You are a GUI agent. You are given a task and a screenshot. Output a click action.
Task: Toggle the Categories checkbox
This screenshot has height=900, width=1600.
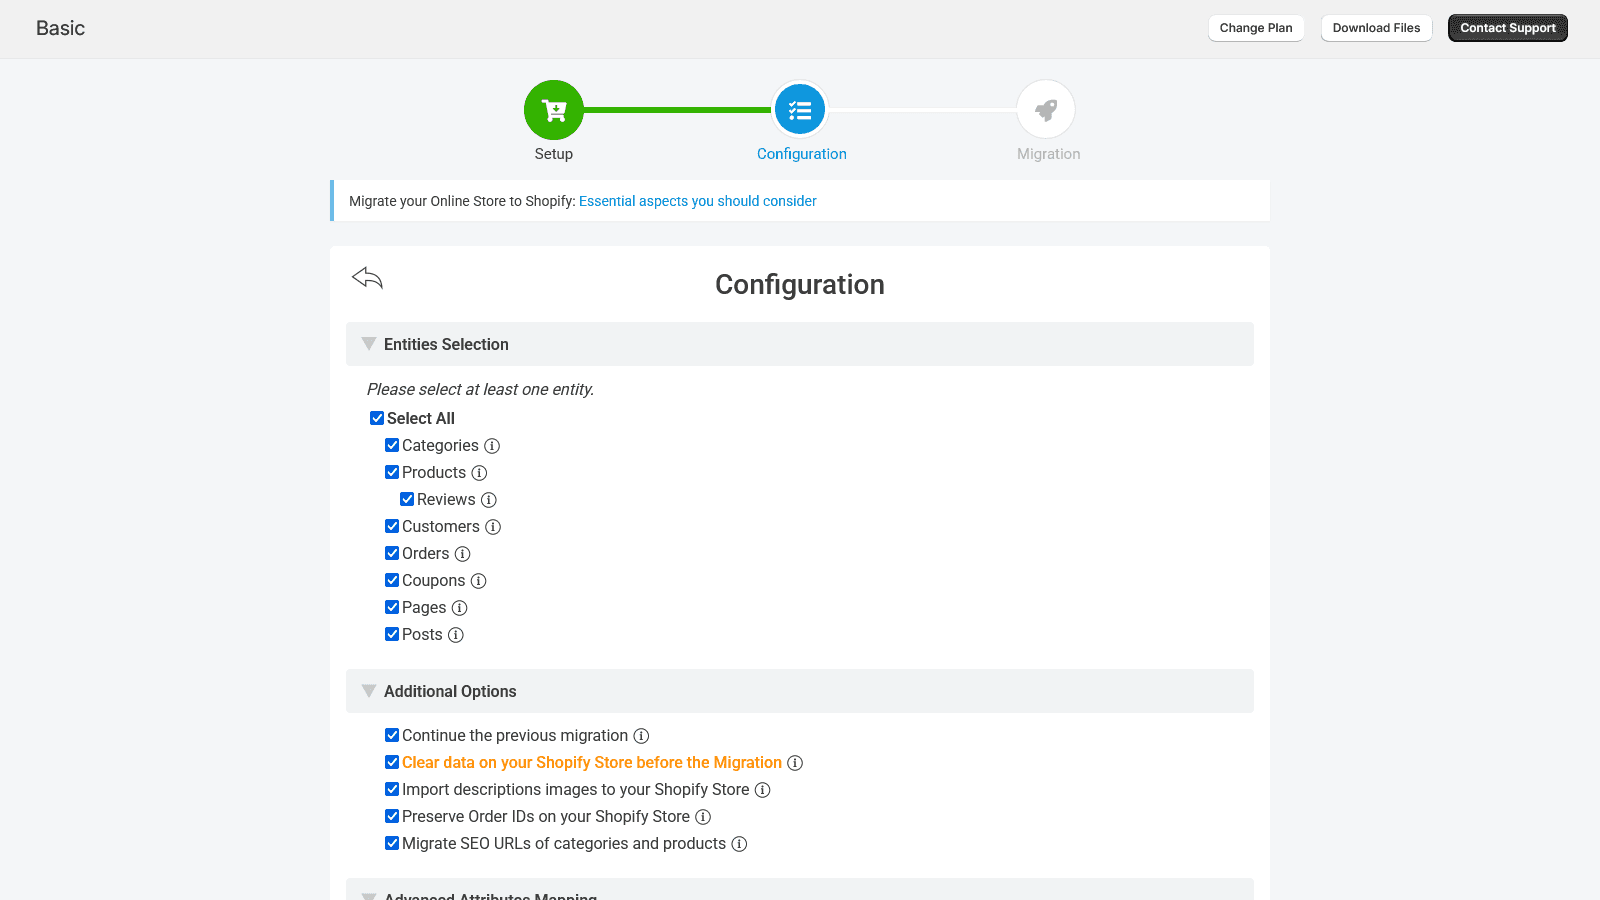pos(392,445)
